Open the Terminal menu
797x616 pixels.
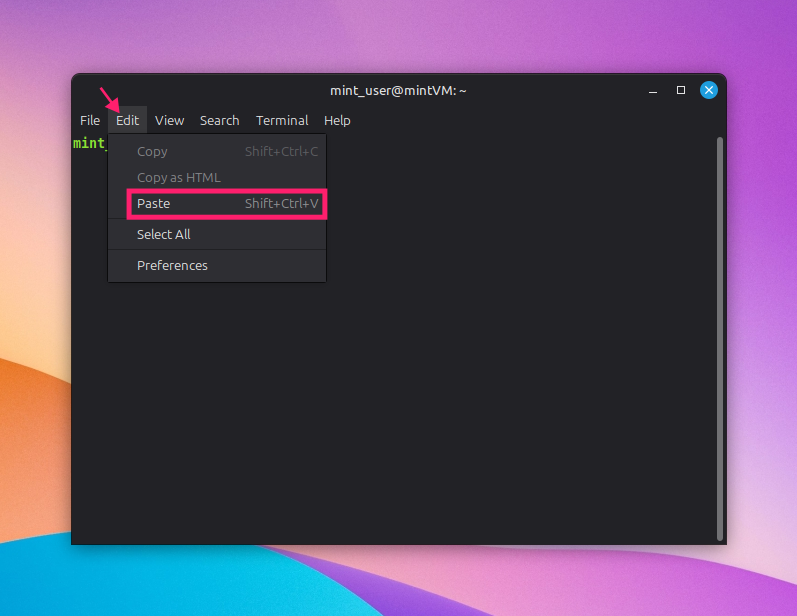click(282, 120)
